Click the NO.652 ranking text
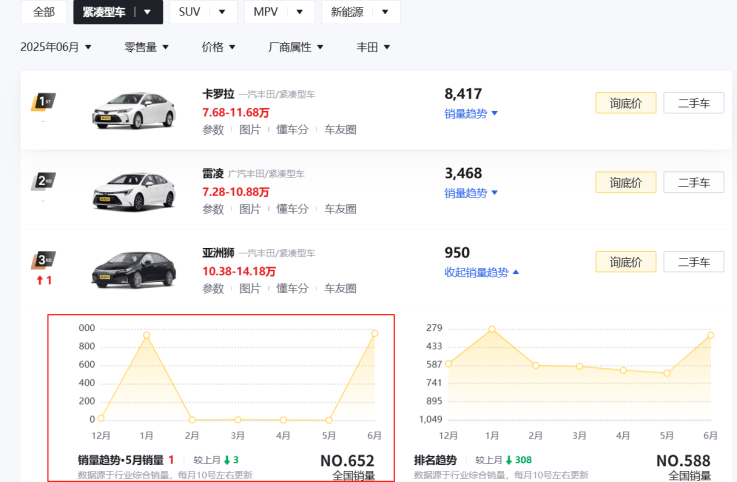 coord(347,460)
